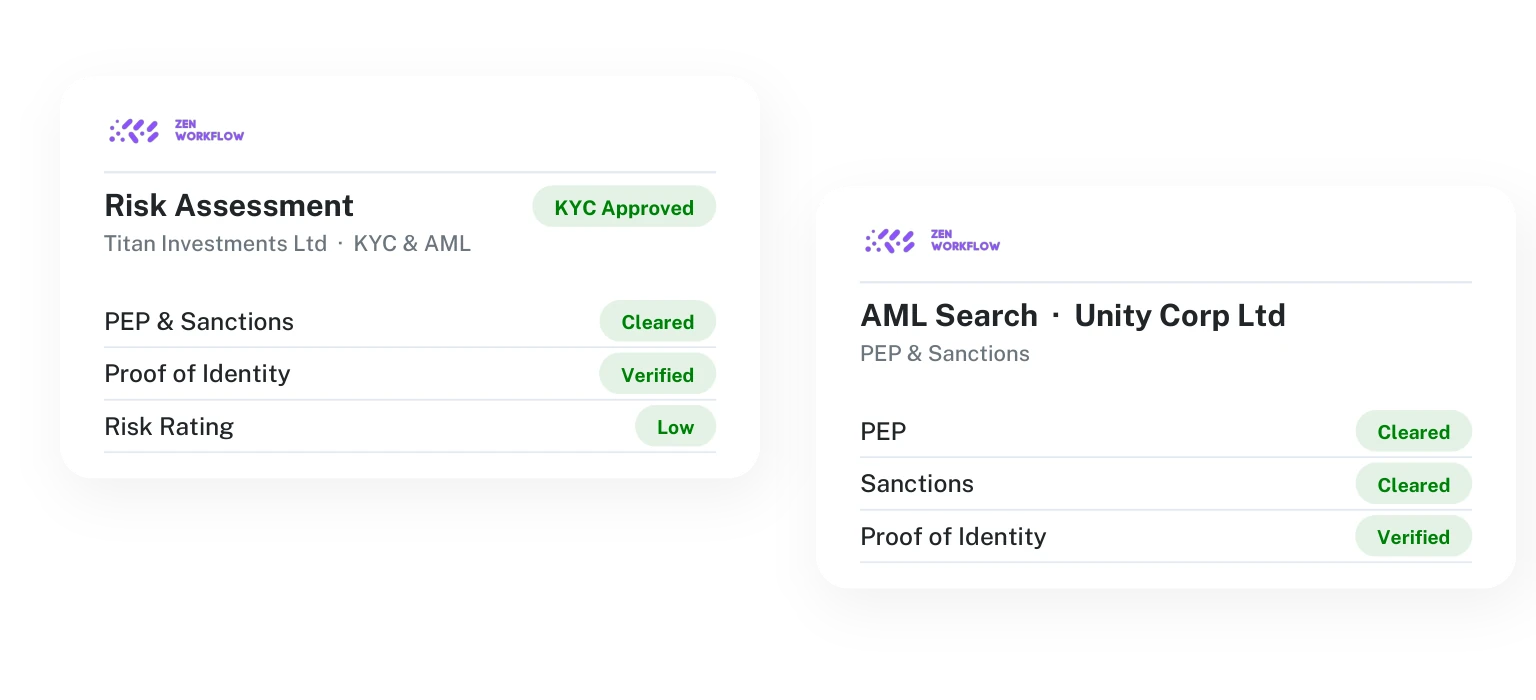
Task: Click the Verified badge on Risk Assessment card
Action: (x=657, y=374)
